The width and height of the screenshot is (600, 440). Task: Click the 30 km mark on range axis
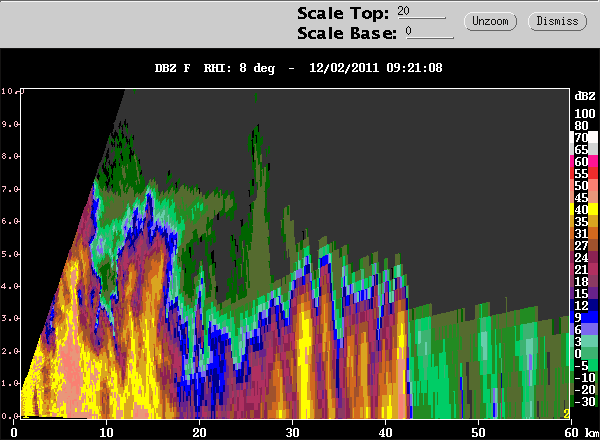[x=293, y=431]
